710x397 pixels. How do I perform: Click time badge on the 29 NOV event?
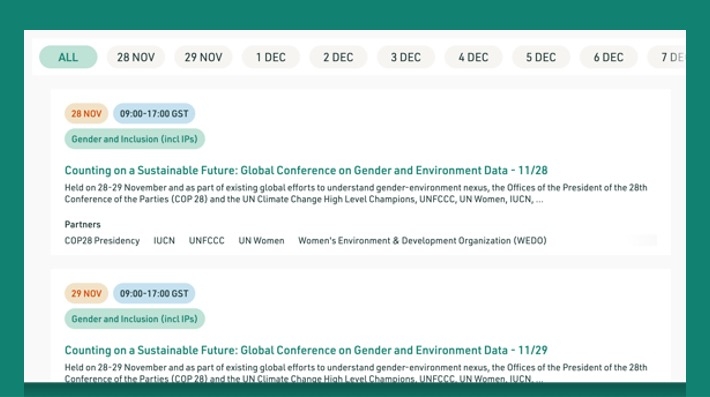click(x=154, y=293)
